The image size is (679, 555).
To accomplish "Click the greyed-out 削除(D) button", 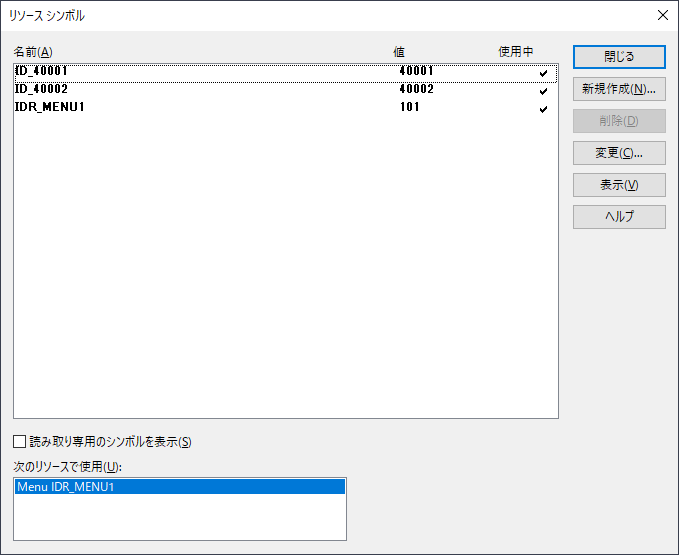I will click(x=618, y=121).
